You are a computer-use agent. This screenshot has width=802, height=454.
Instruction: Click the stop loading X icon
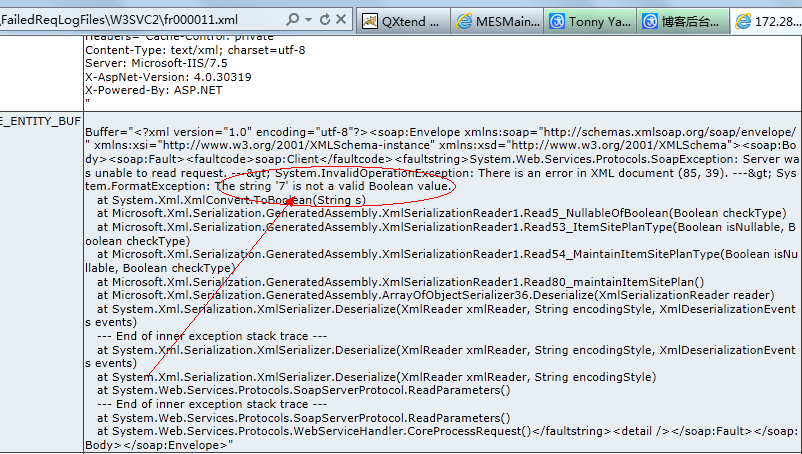341,19
